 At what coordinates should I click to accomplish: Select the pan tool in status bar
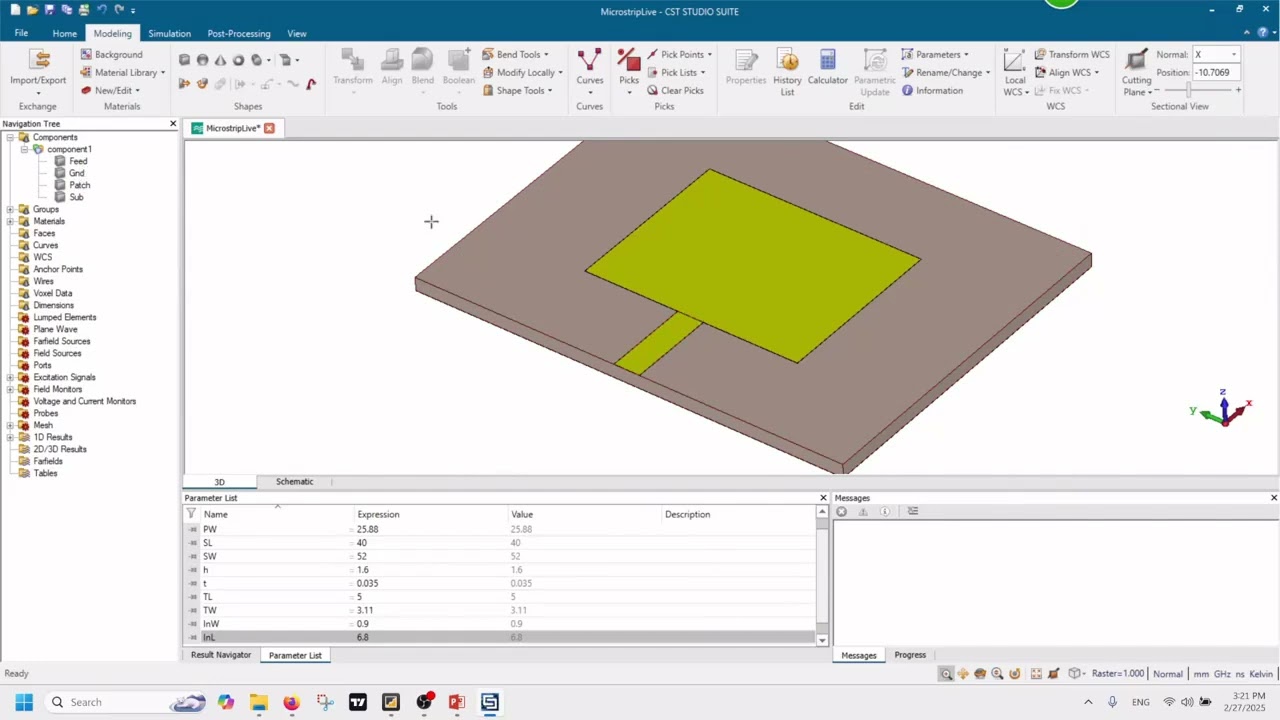pos(963,674)
